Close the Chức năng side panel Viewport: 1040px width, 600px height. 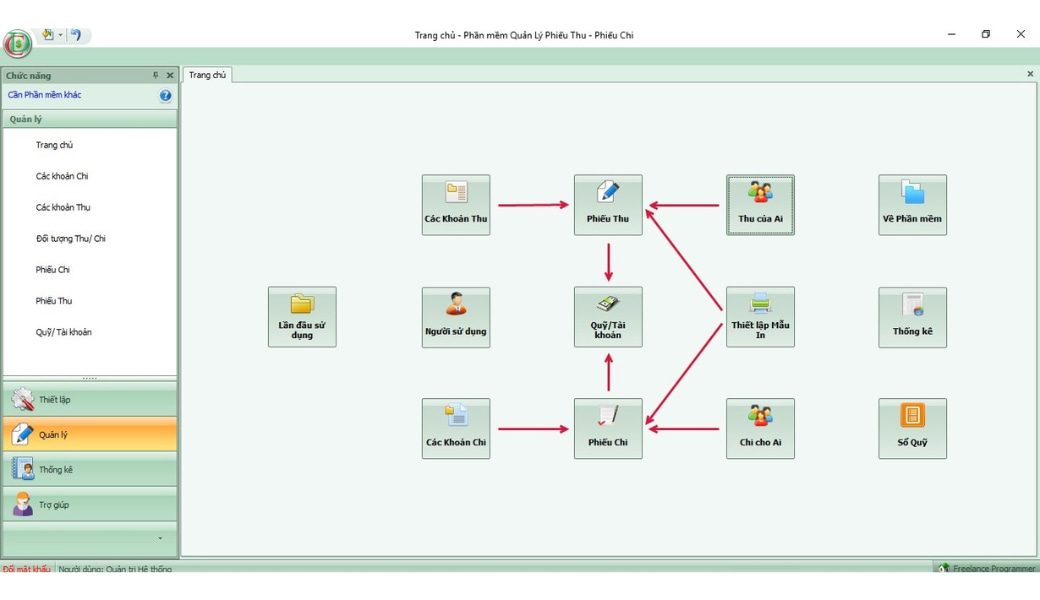[x=170, y=75]
